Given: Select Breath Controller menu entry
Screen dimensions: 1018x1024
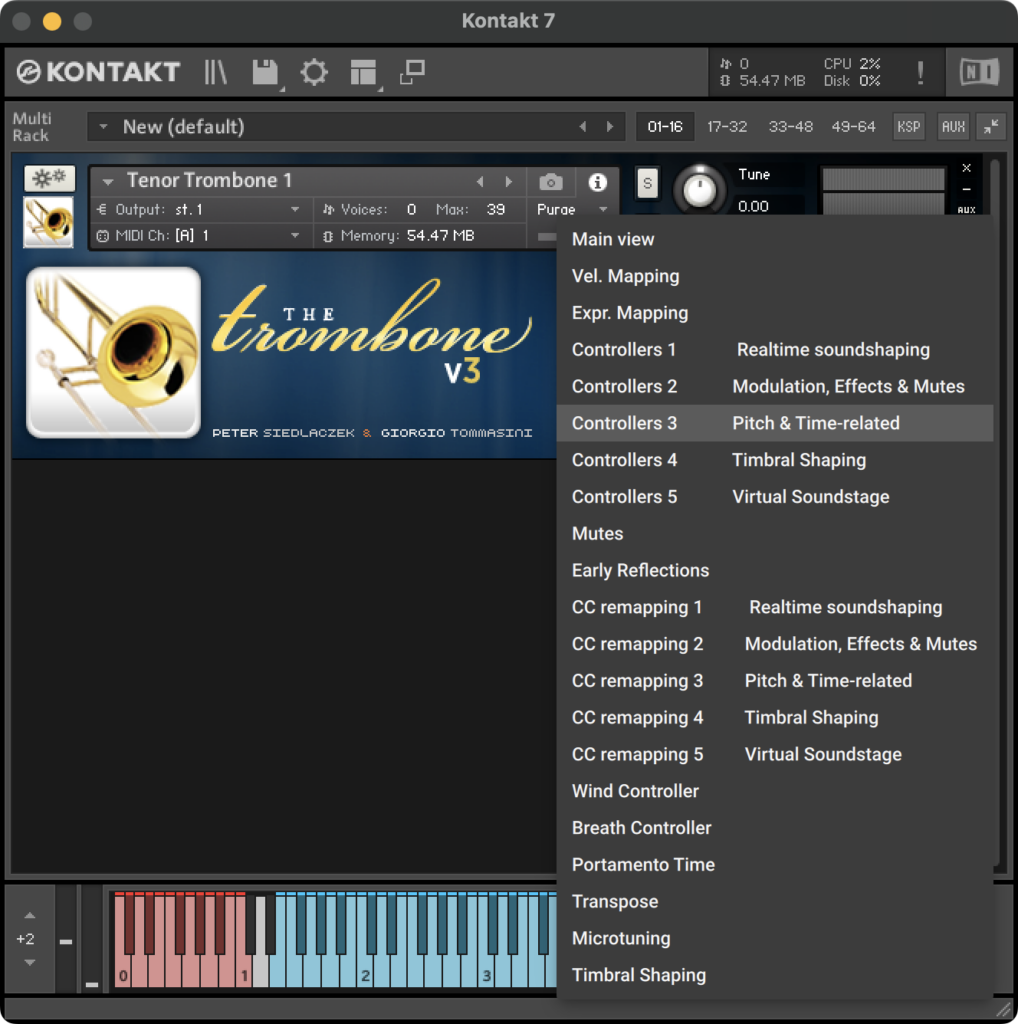Looking at the screenshot, I should tap(775, 828).
